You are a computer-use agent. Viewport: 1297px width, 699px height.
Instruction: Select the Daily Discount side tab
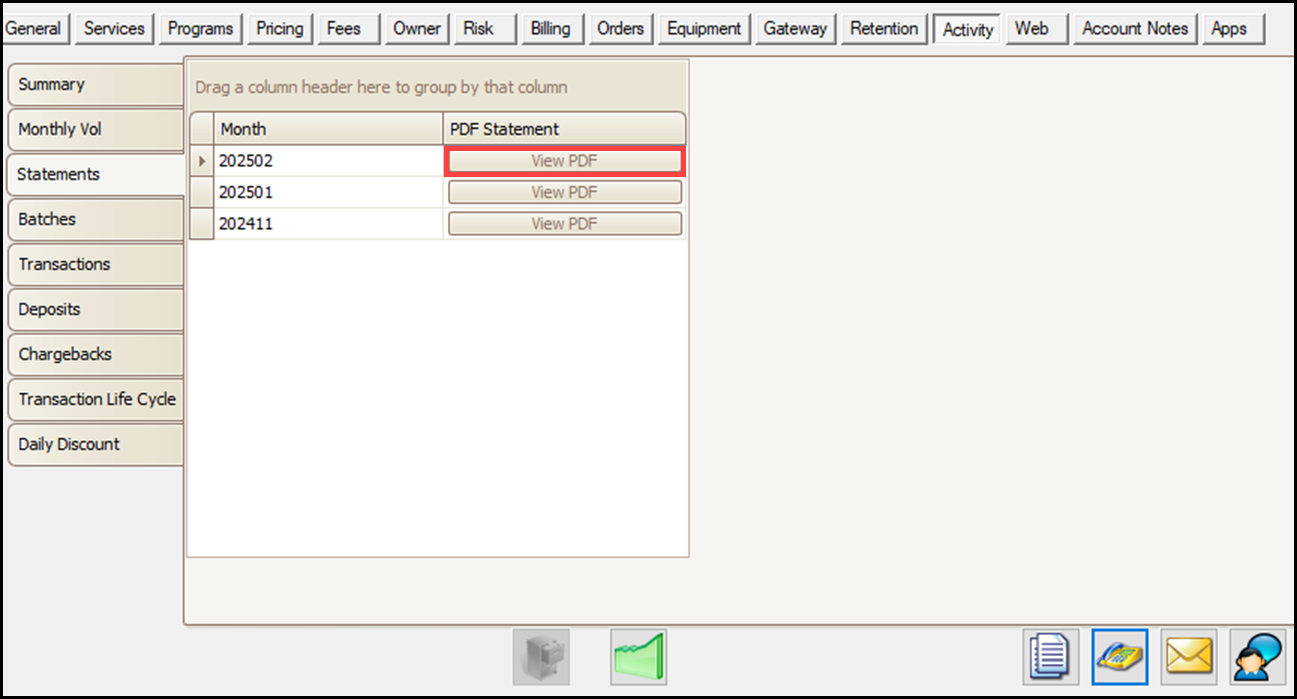(x=95, y=445)
